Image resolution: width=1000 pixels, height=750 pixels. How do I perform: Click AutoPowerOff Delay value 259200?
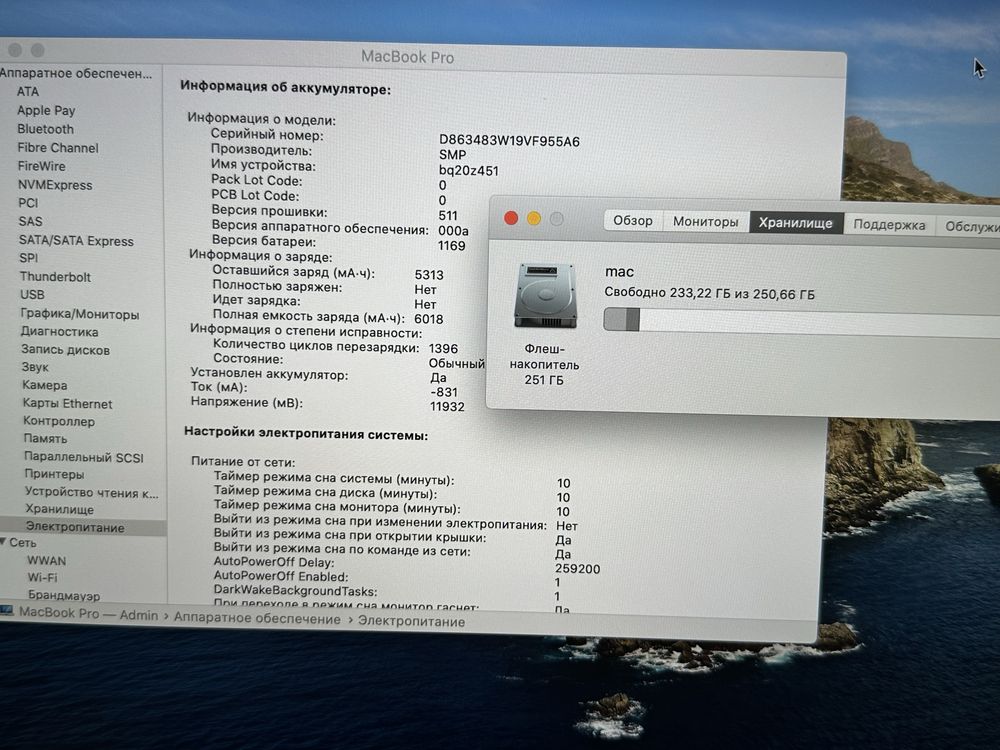click(x=577, y=568)
